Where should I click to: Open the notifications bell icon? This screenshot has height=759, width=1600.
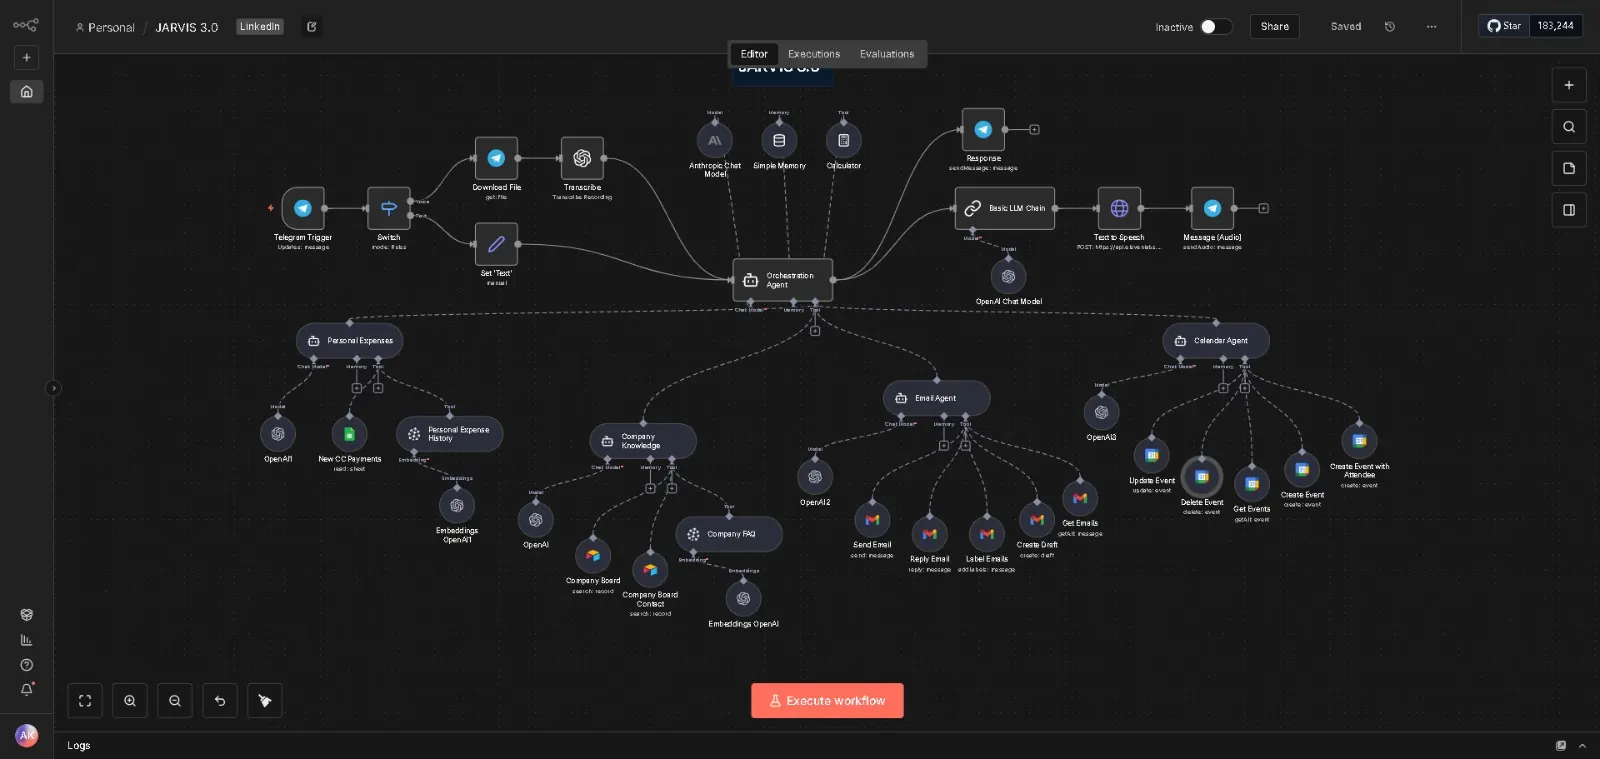(x=27, y=689)
